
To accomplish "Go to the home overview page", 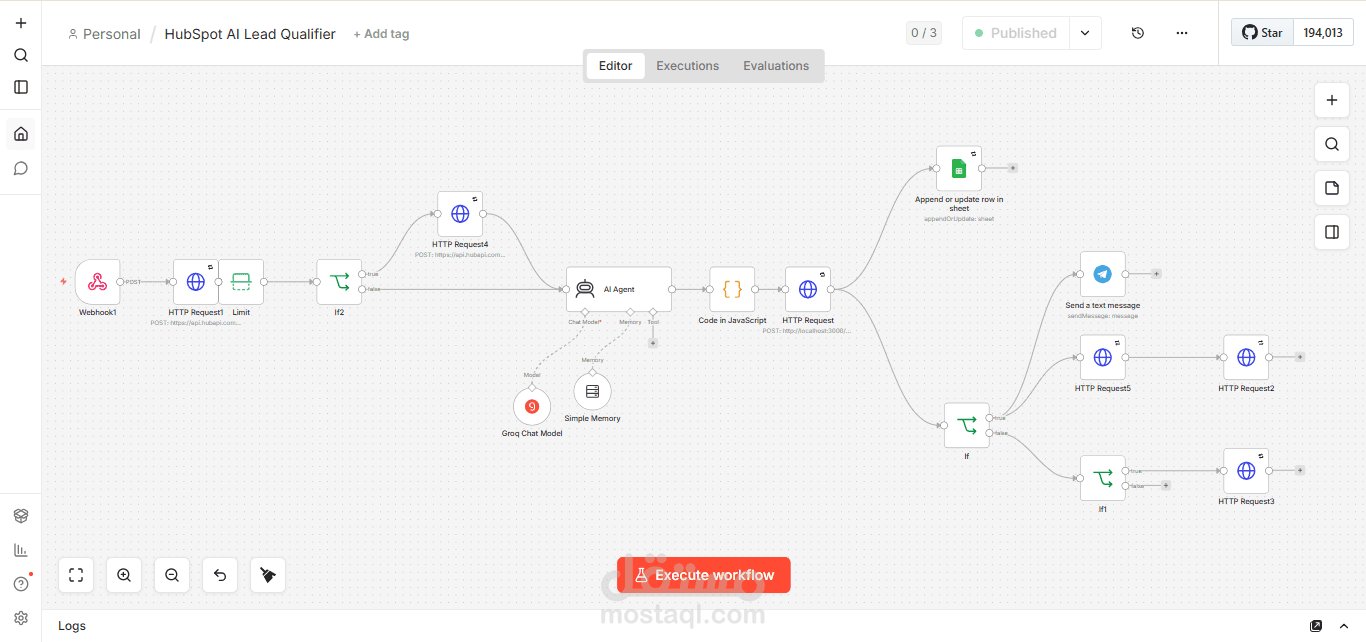I will (21, 134).
